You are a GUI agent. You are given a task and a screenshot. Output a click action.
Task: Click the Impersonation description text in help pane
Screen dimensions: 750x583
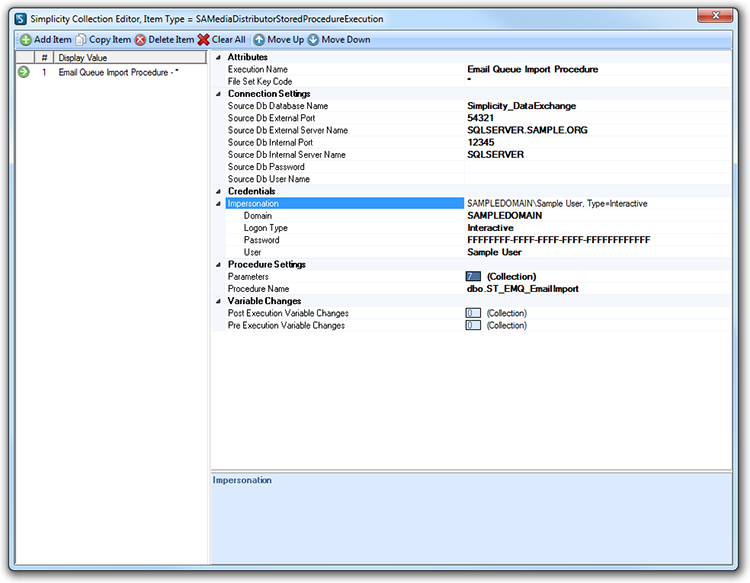click(x=242, y=480)
